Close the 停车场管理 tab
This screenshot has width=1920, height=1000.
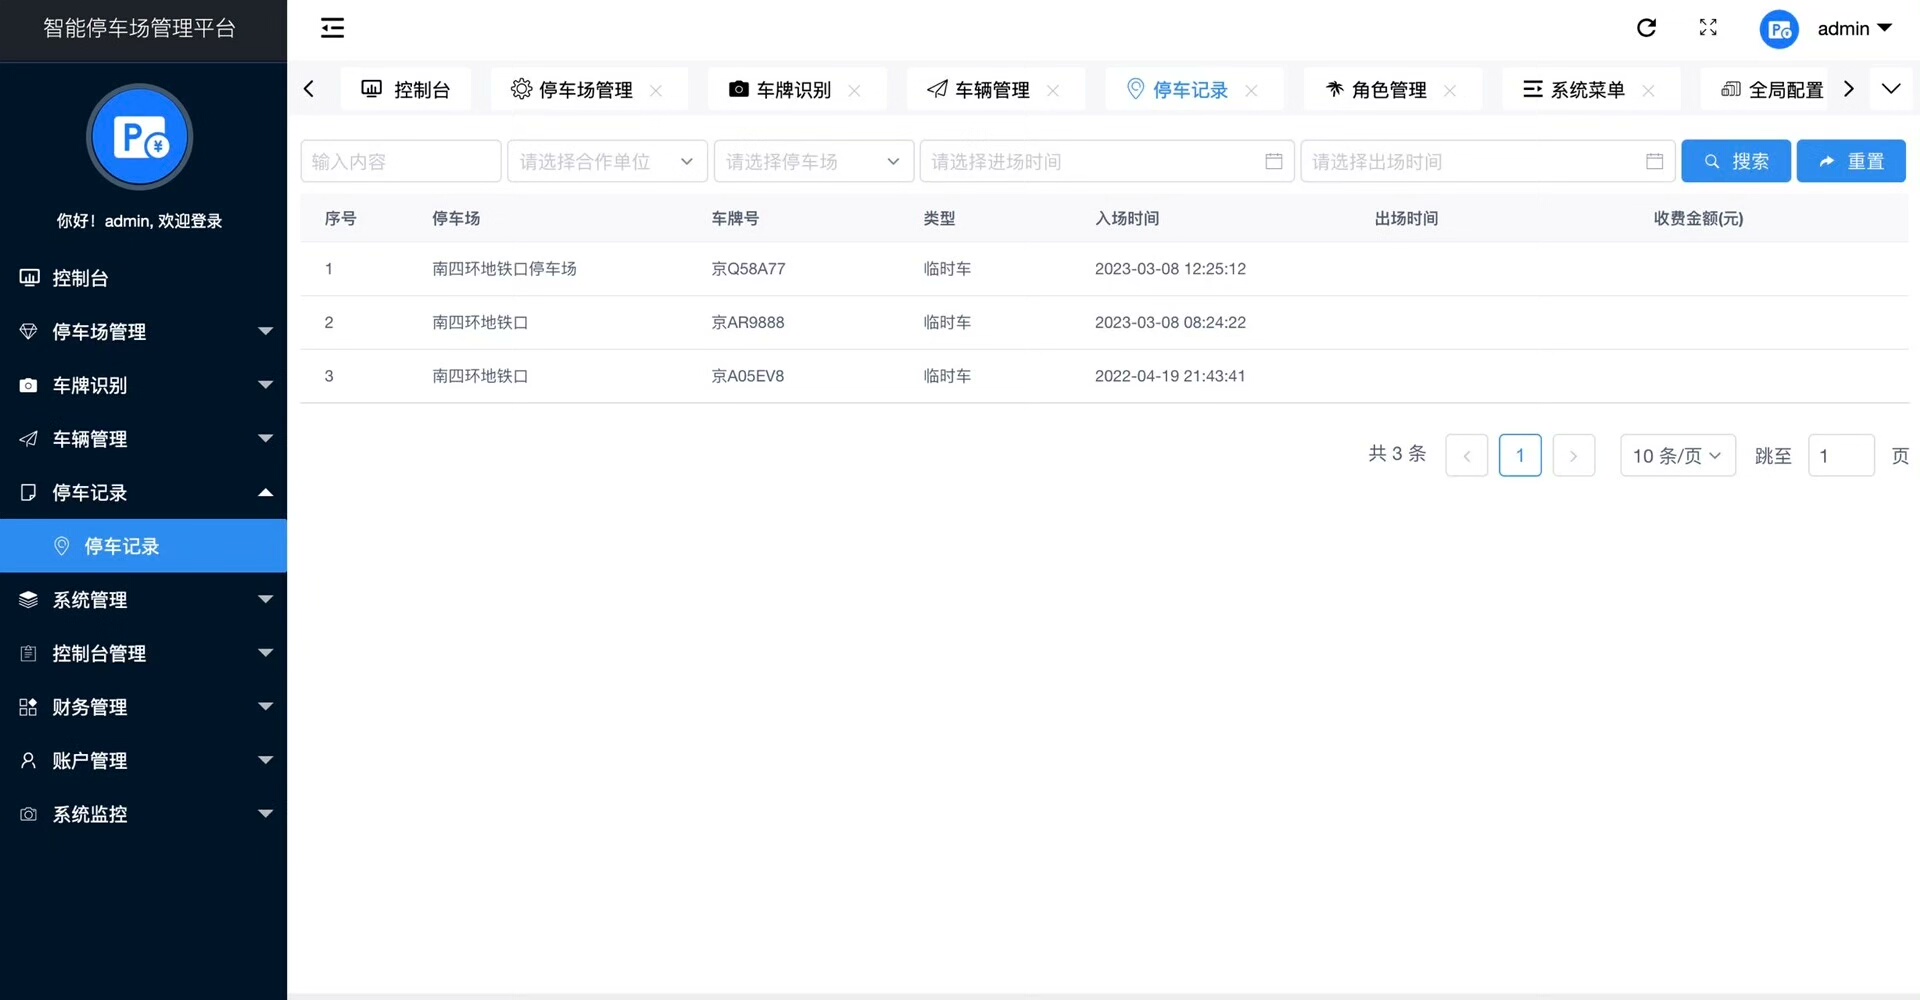(x=656, y=90)
